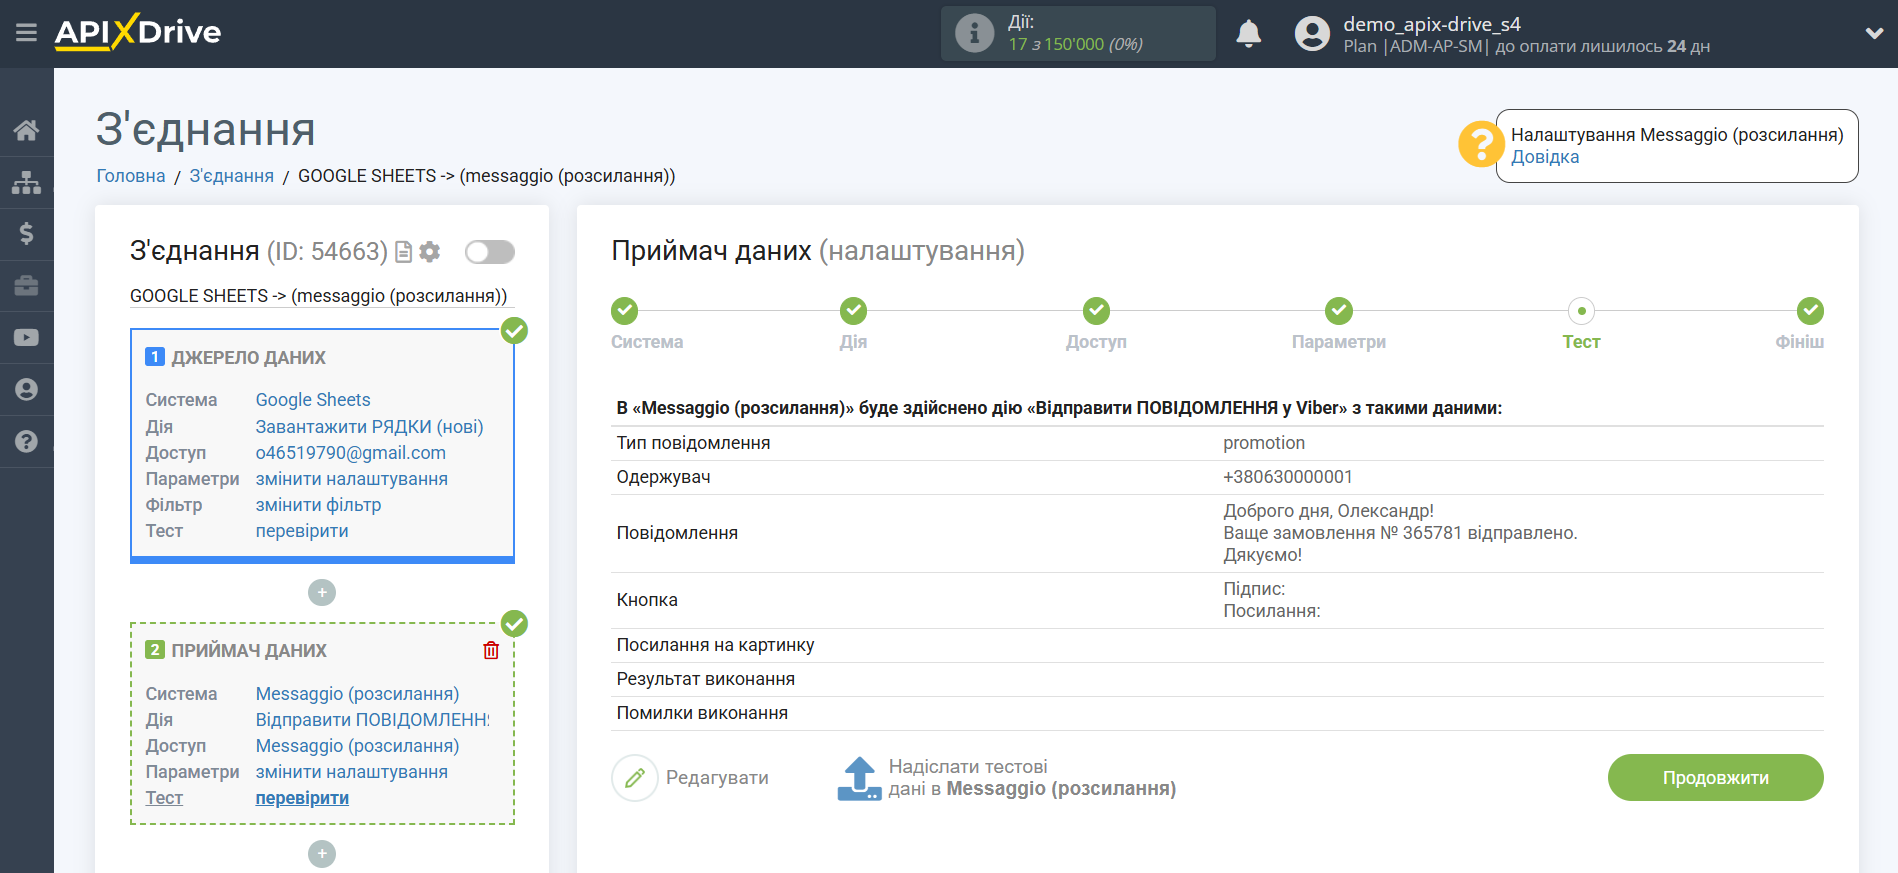
Task: Open the help question sidebar icon
Action: [x=27, y=442]
